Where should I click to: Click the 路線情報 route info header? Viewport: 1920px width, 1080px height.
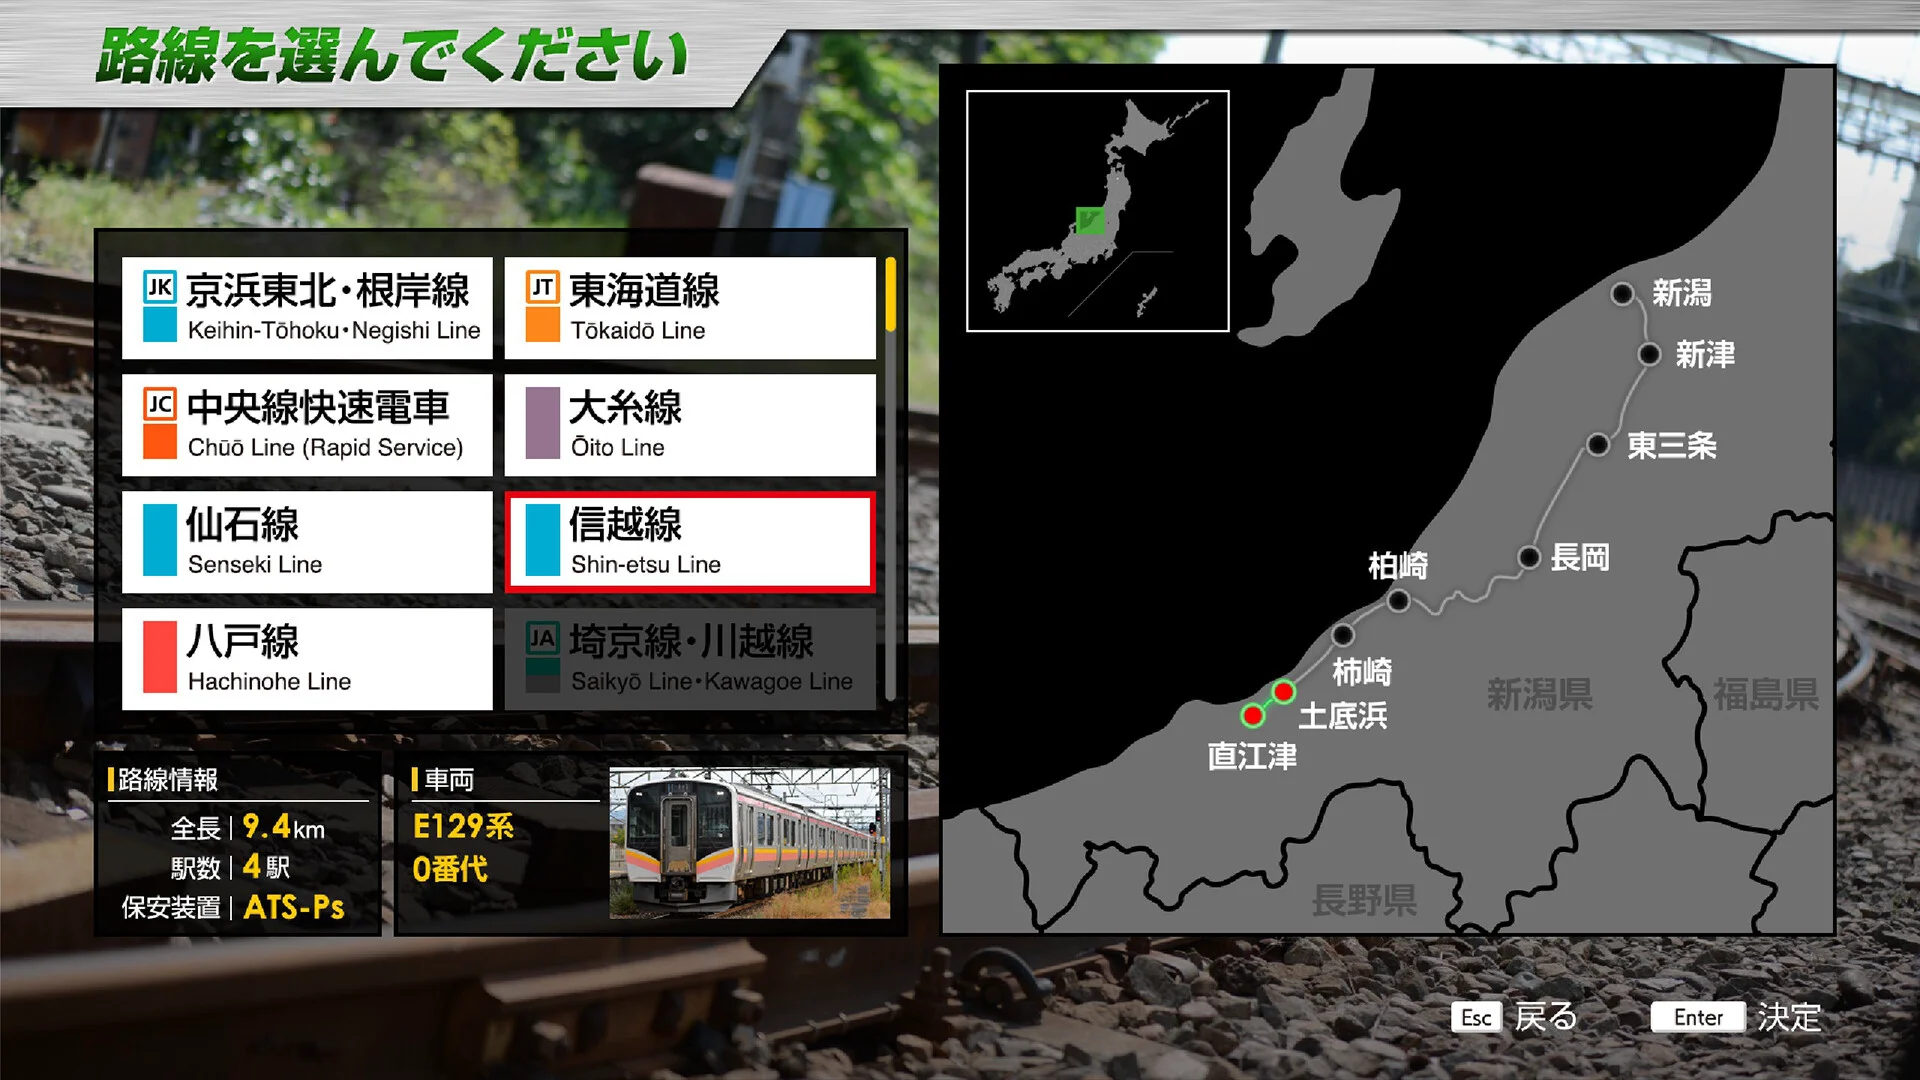(167, 779)
